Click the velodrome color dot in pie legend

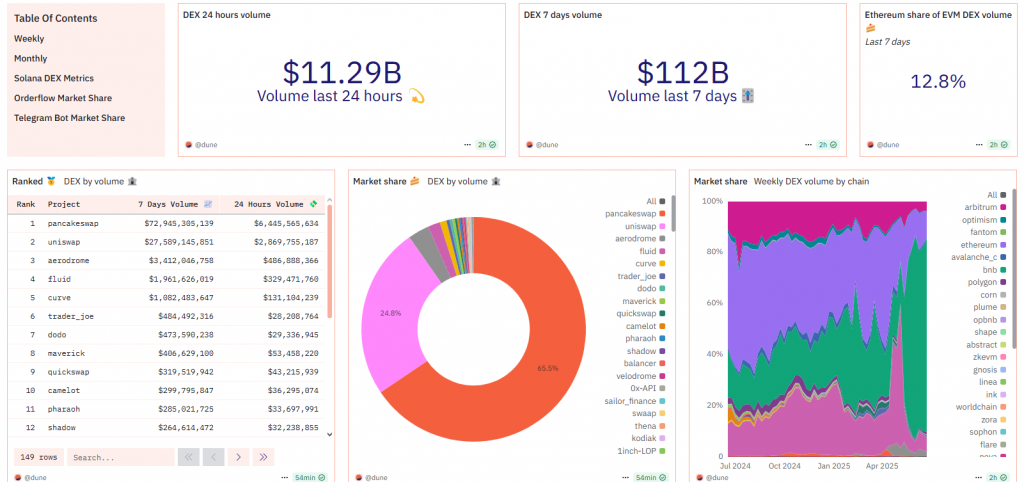click(663, 376)
